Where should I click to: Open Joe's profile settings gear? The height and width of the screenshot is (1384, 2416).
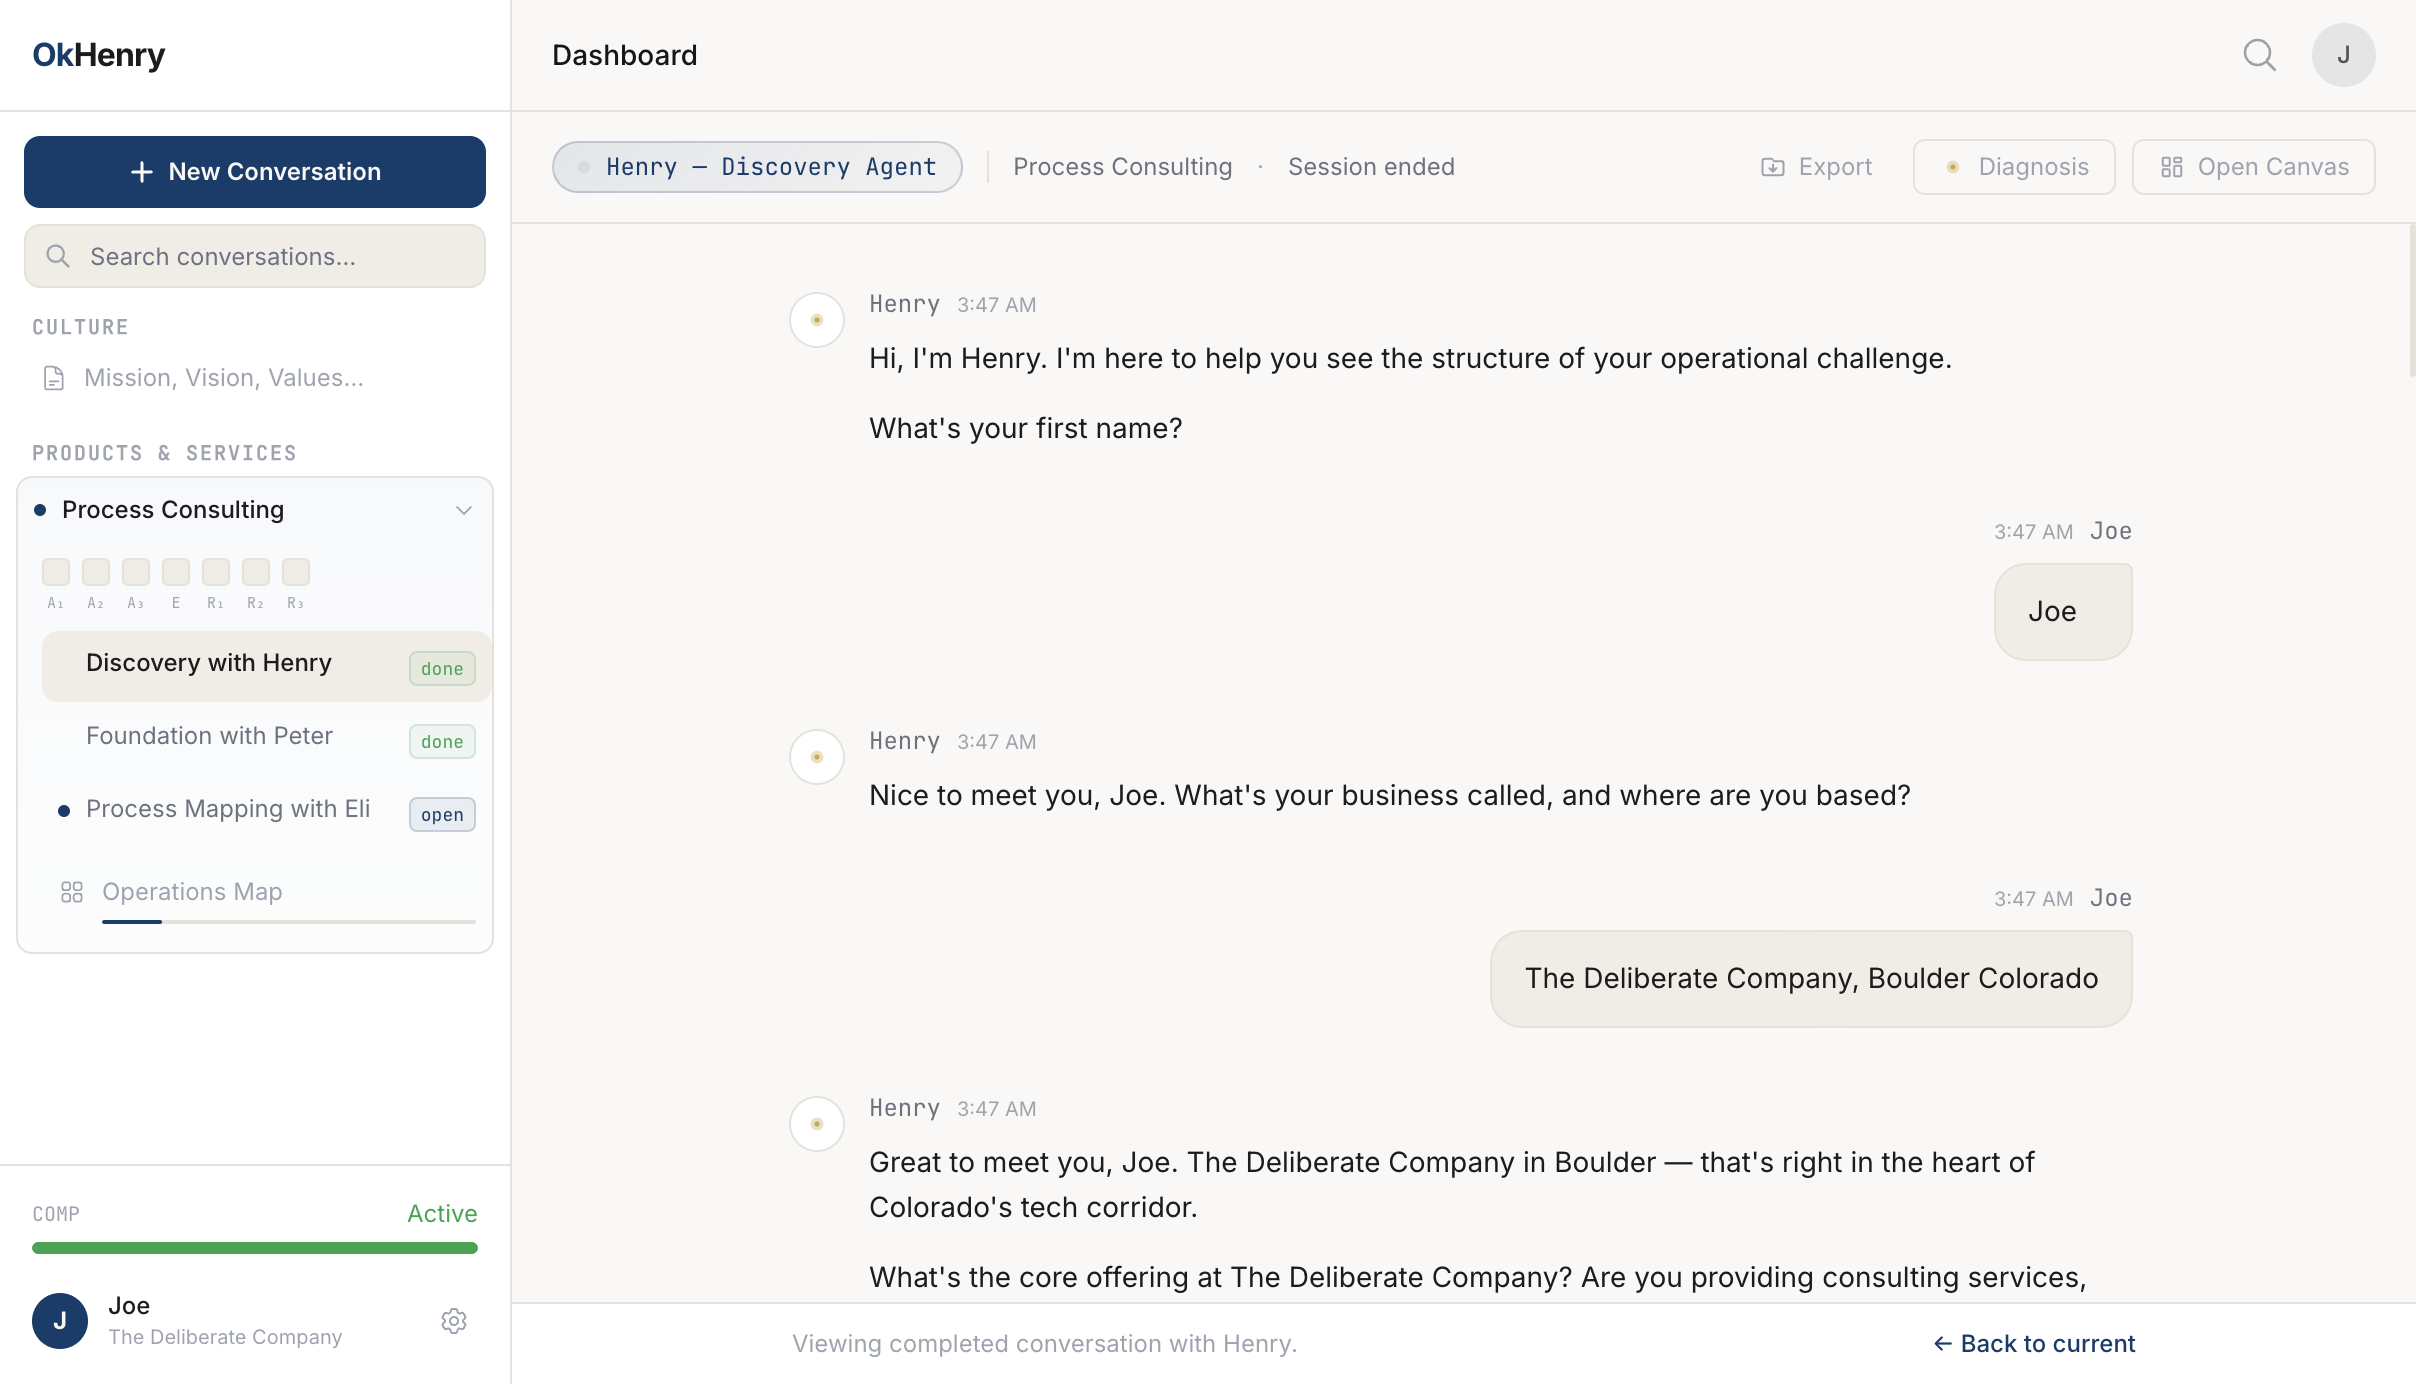(453, 1320)
